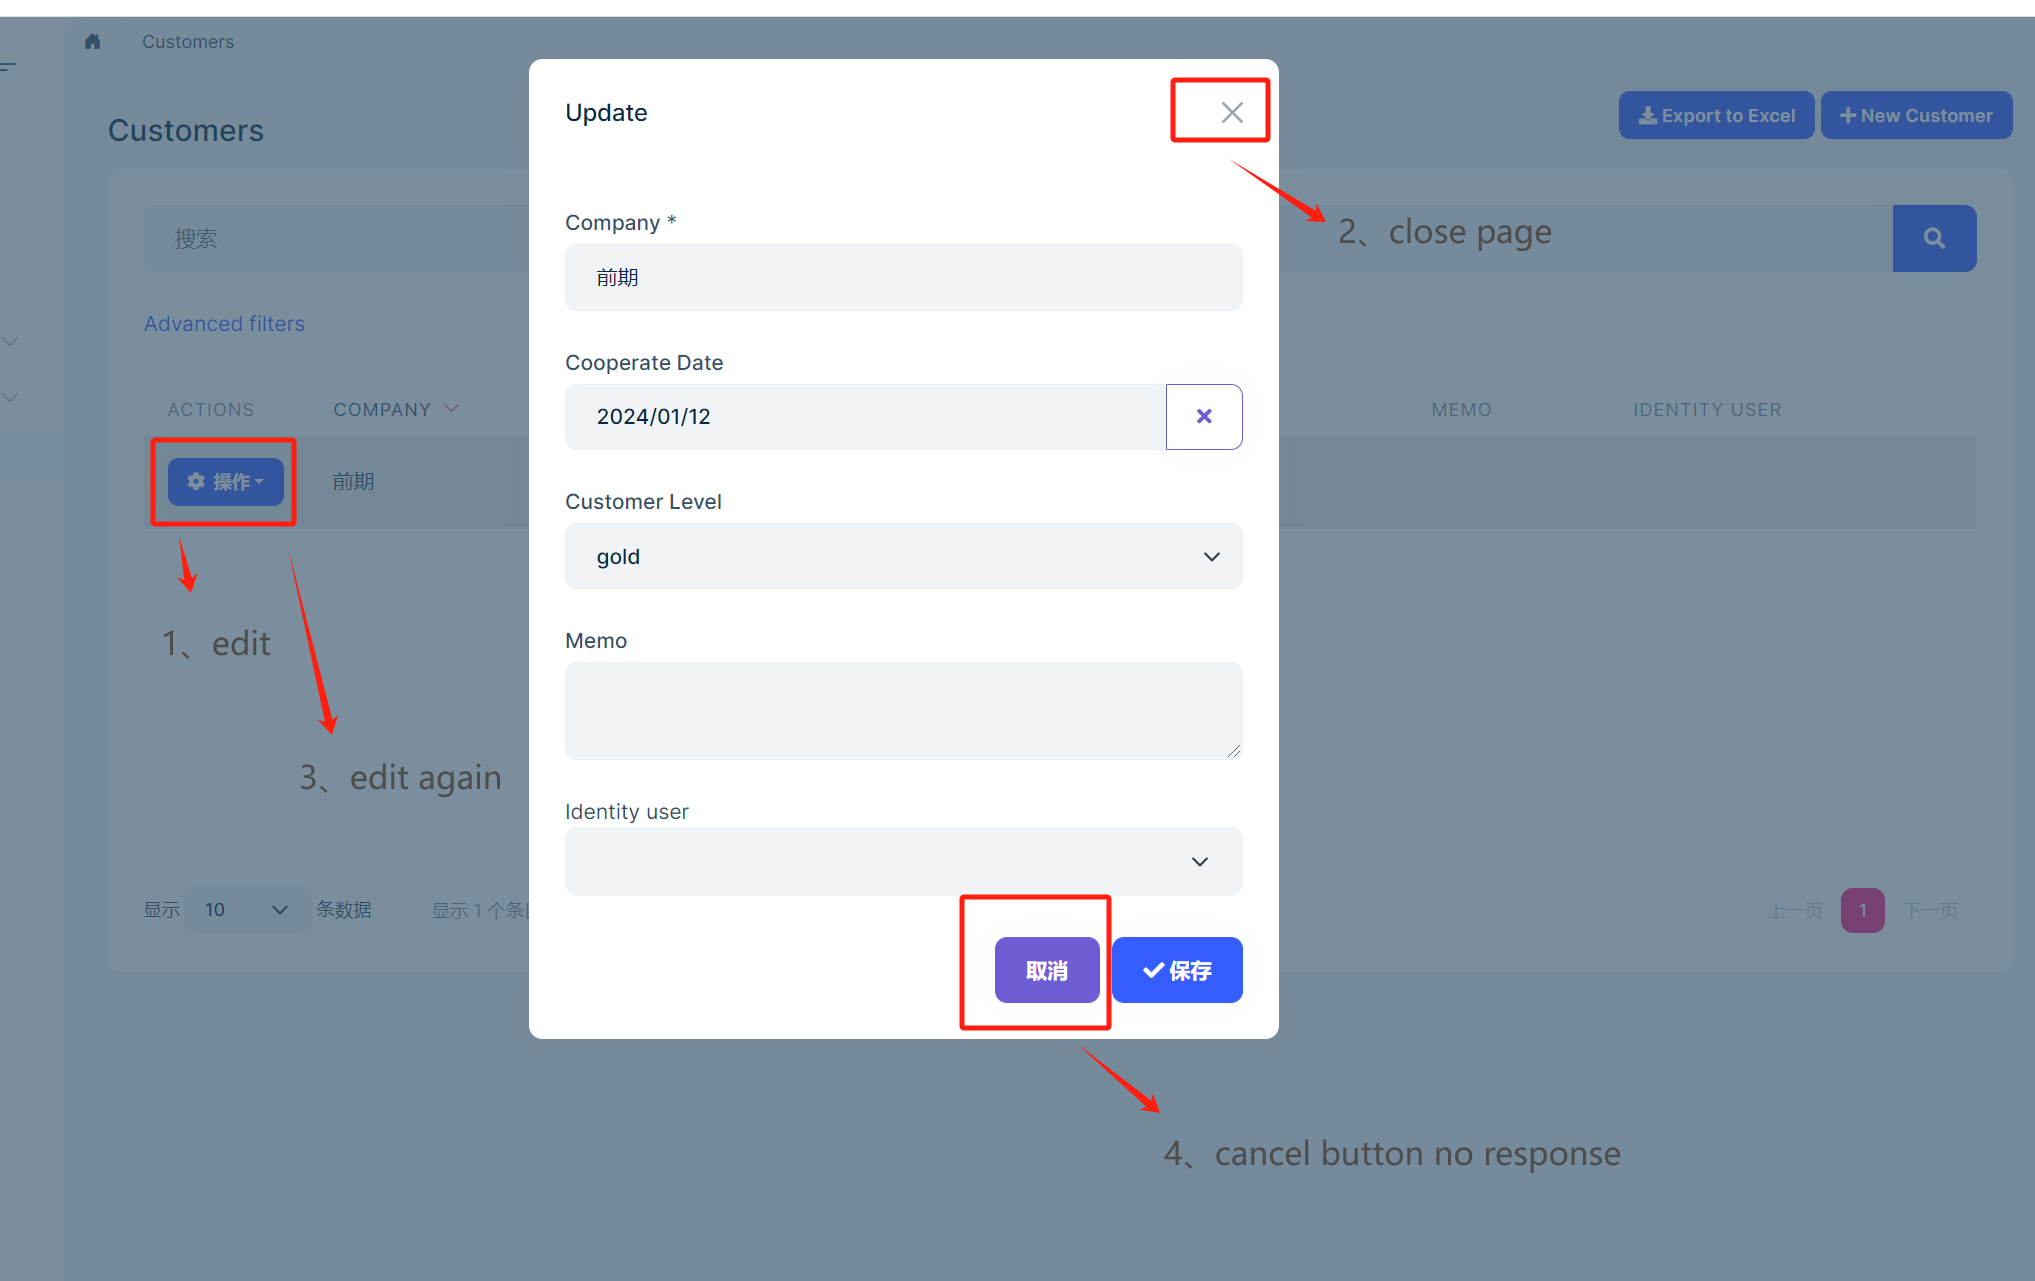Click the Cooperate Date input
The width and height of the screenshot is (2035, 1281).
pos(865,417)
